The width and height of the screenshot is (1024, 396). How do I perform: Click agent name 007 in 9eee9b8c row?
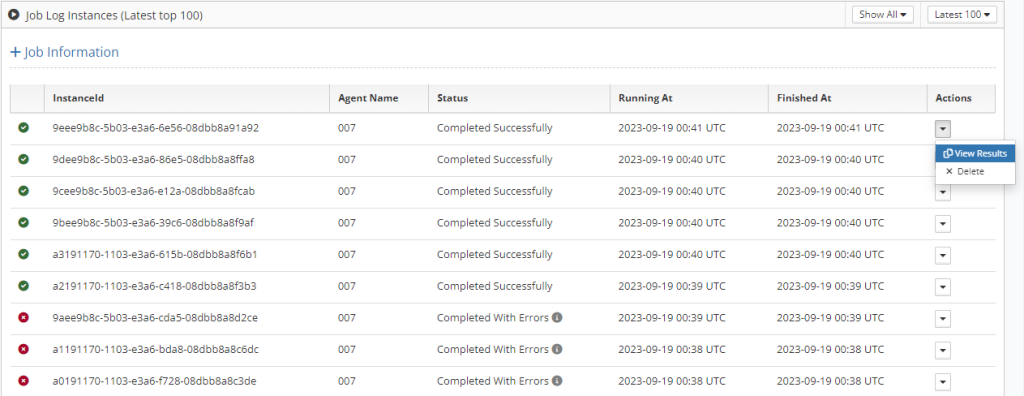click(x=347, y=128)
